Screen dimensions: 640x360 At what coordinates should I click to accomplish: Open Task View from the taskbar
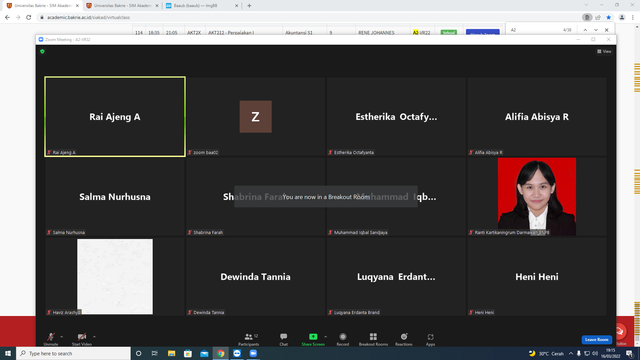pos(155,353)
